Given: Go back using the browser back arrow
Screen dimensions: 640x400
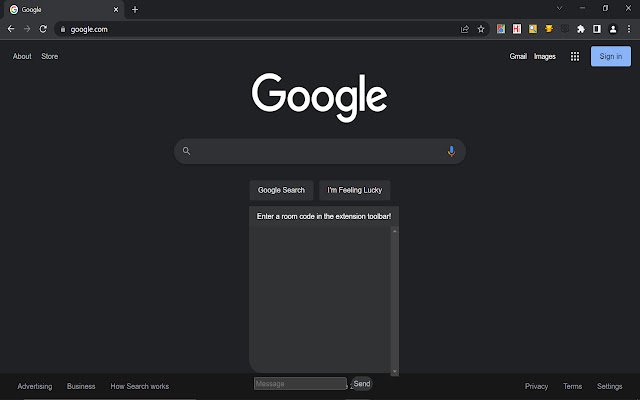Looking at the screenshot, I should click(11, 29).
